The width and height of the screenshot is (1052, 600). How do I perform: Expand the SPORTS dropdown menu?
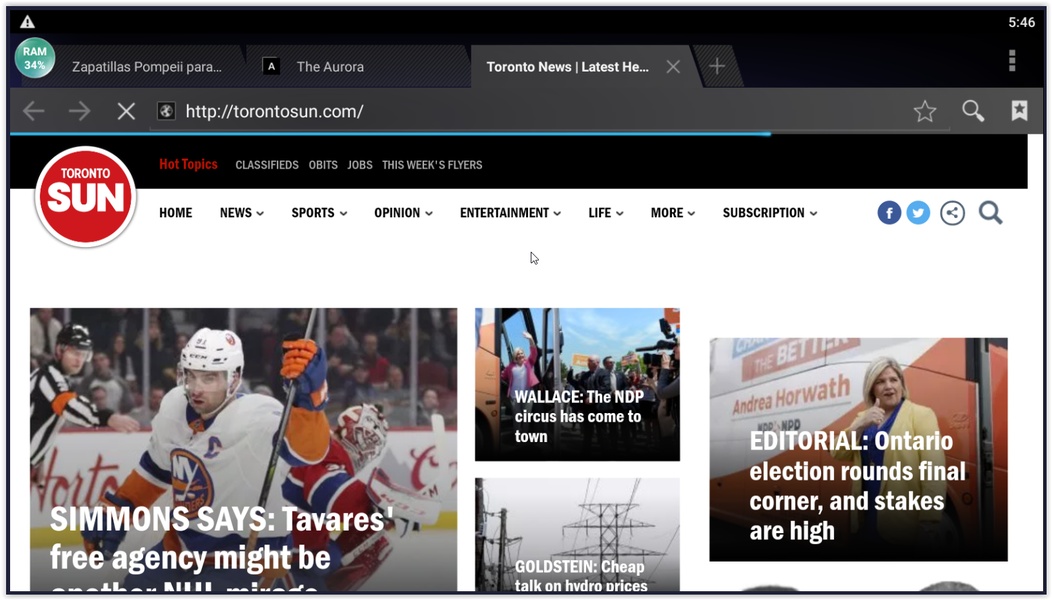(319, 213)
